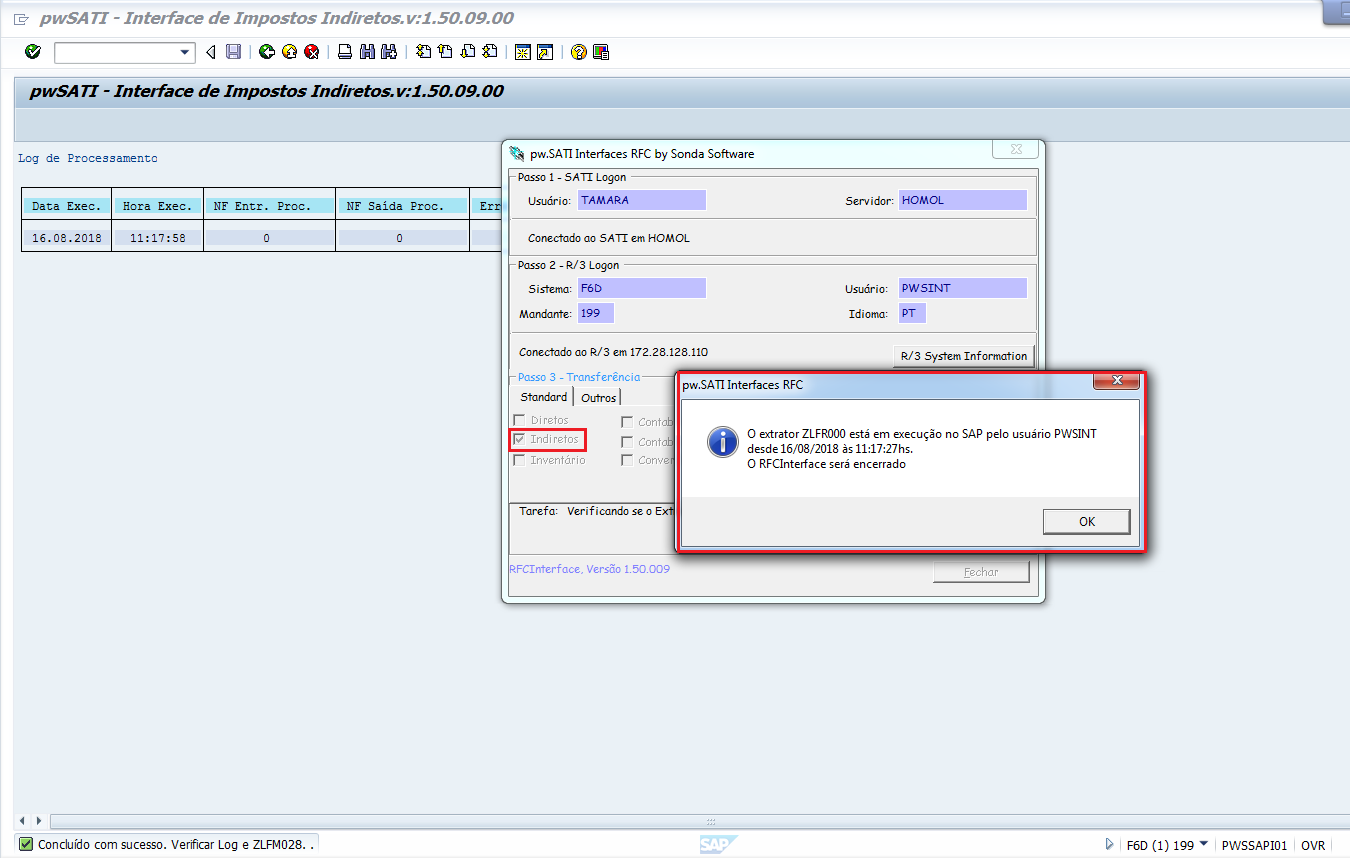This screenshot has height=858, width=1350.
Task: Click the yellow Exit arrow icon
Action: tap(289, 52)
